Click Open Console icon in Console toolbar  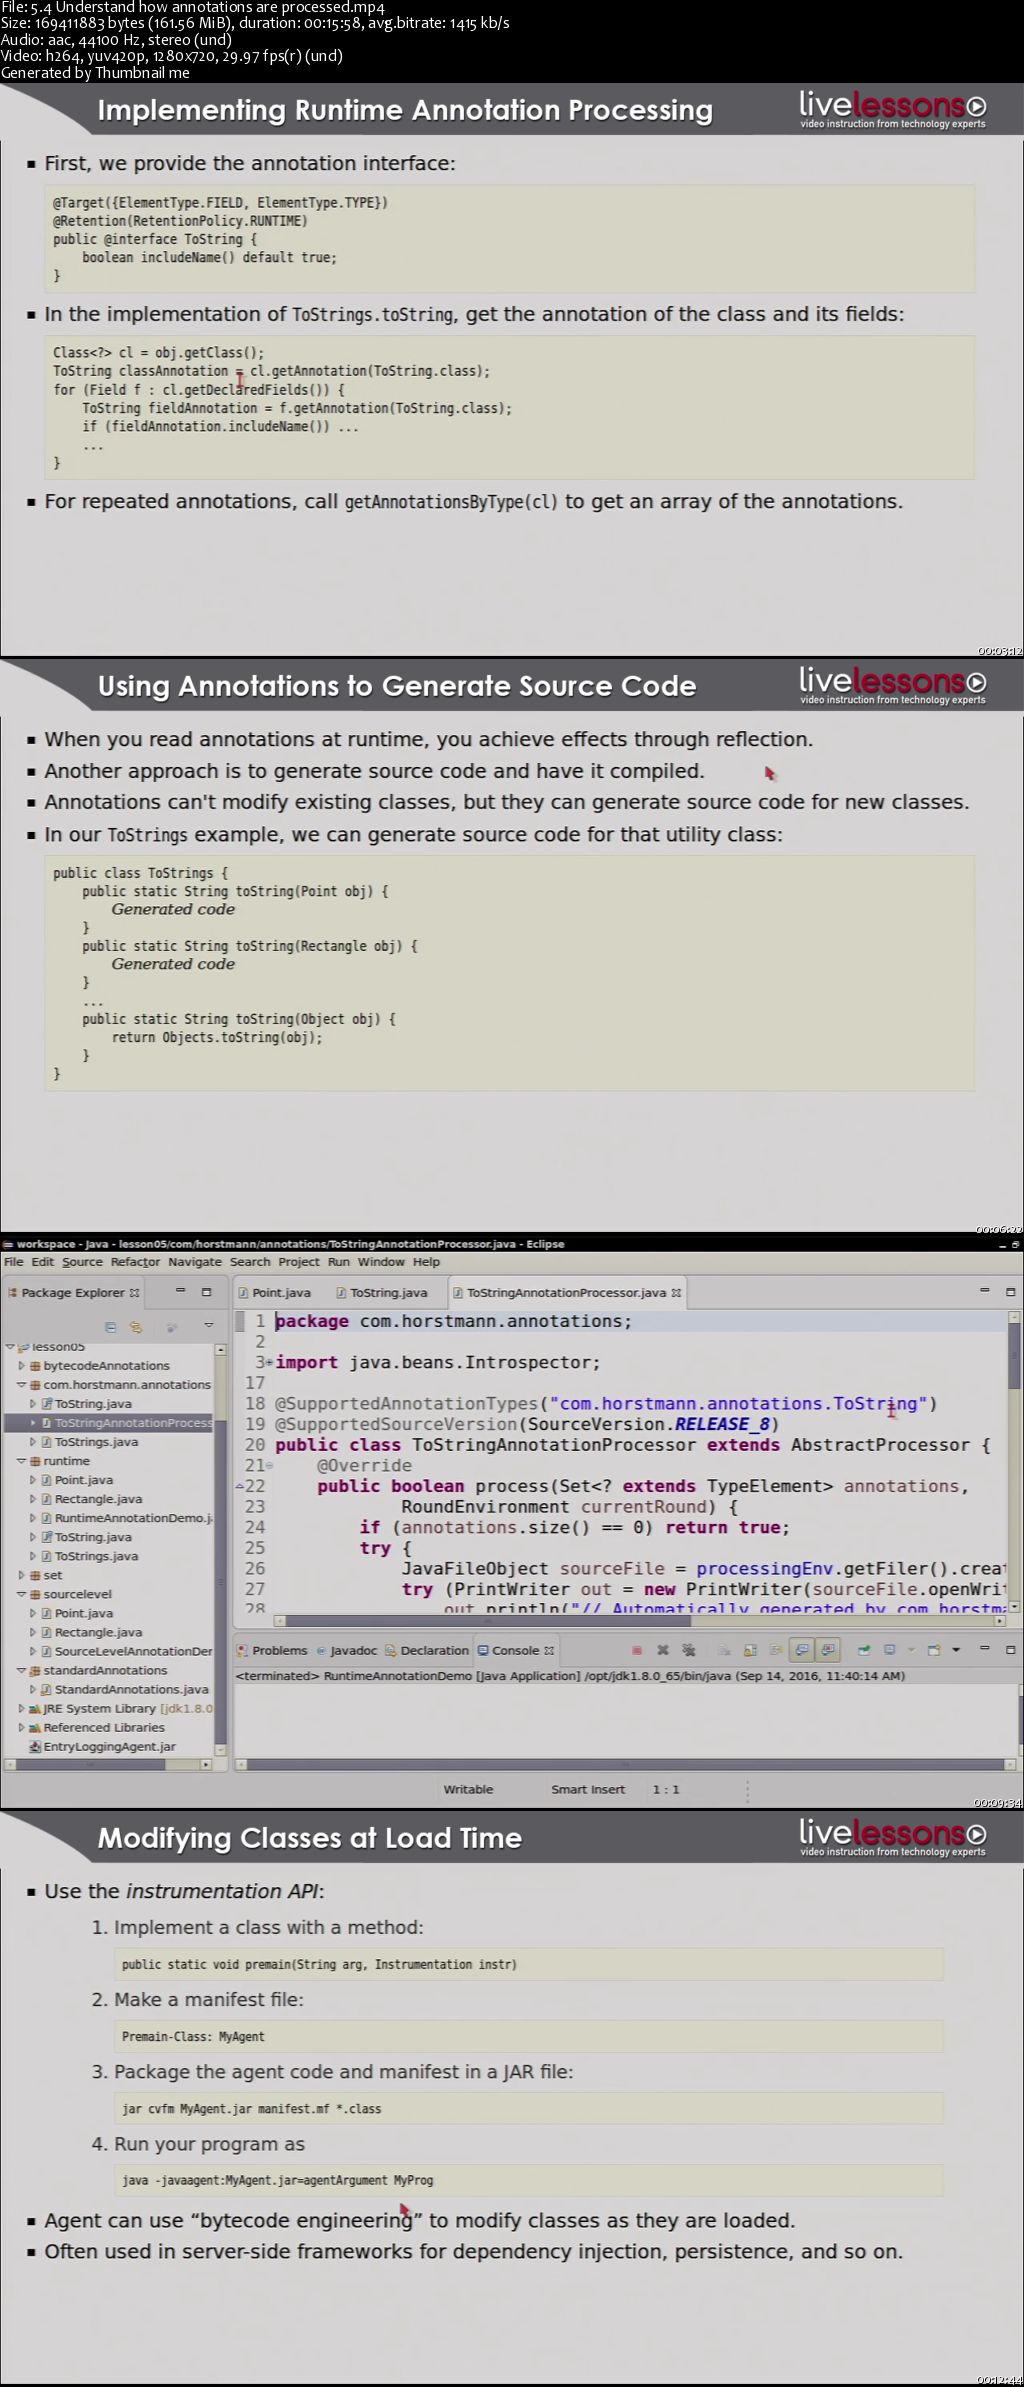click(934, 1650)
